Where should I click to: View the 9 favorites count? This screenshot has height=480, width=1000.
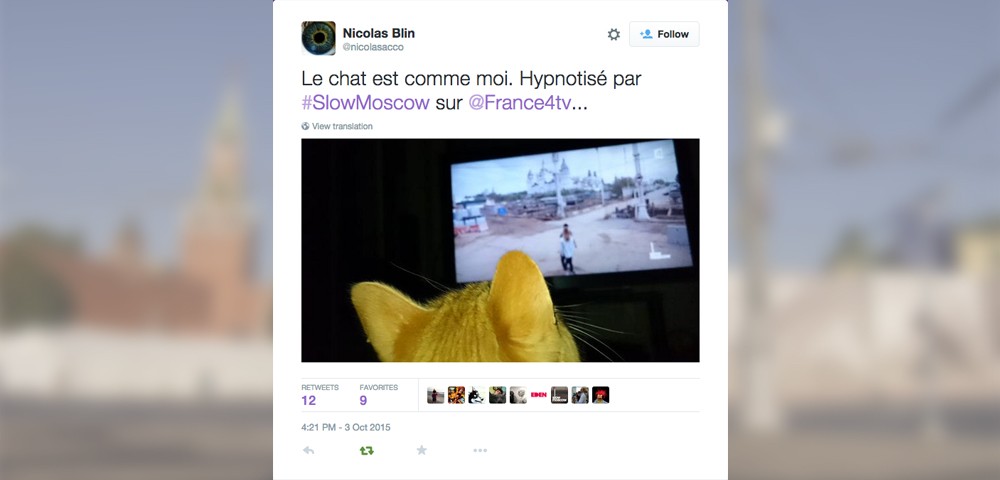point(364,400)
